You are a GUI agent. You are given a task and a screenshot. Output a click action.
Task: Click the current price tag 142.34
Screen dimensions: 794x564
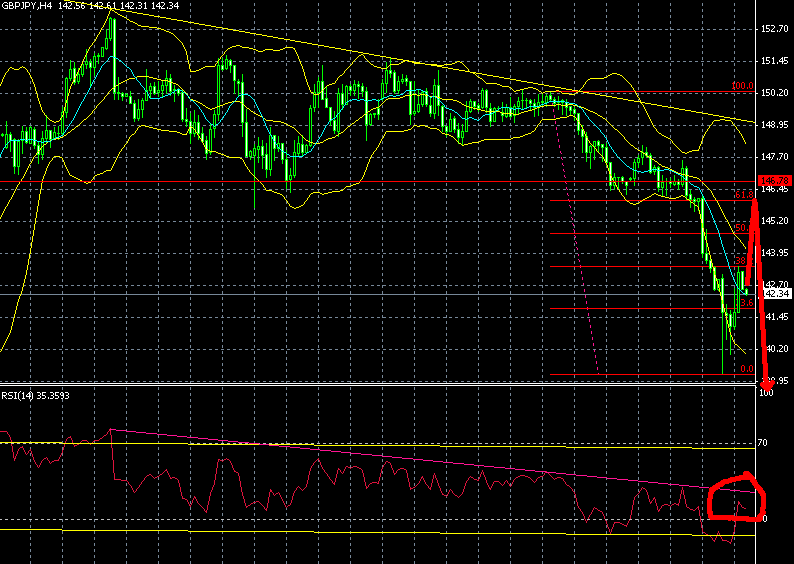pyautogui.click(x=776, y=294)
